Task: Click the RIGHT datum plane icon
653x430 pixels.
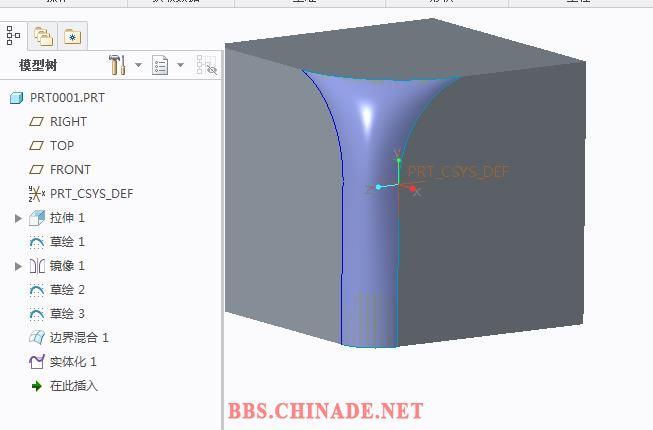Action: pos(36,122)
